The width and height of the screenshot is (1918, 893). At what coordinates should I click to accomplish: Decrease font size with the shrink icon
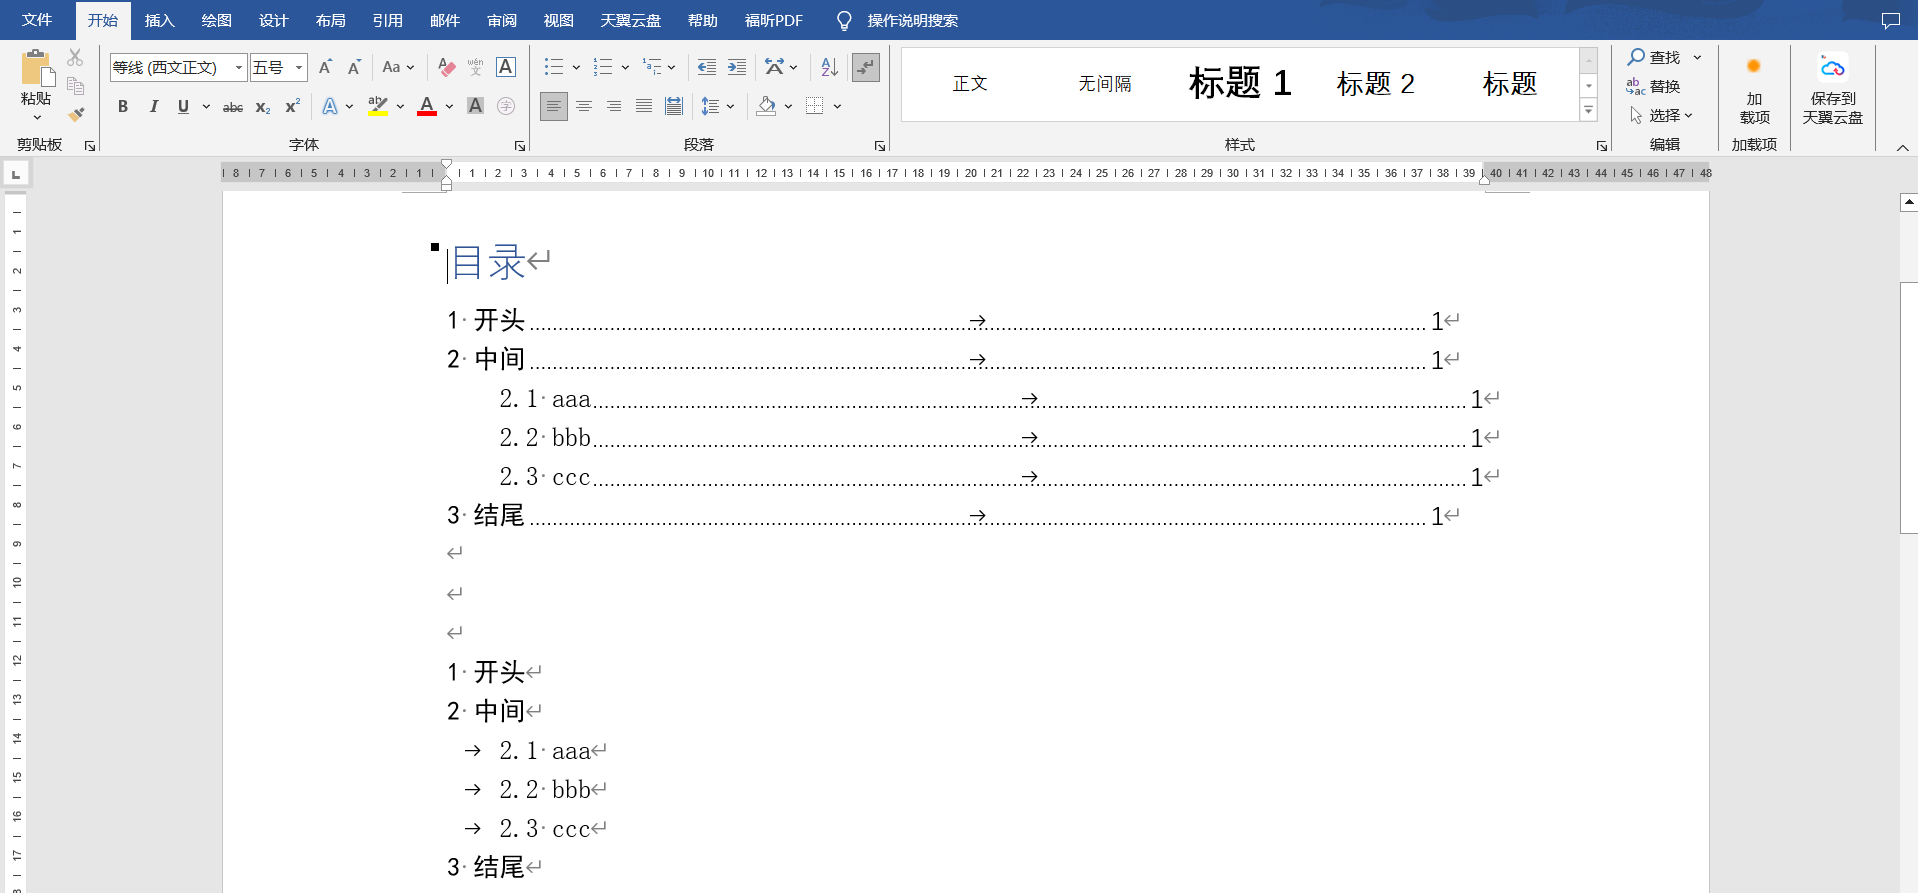click(x=354, y=67)
